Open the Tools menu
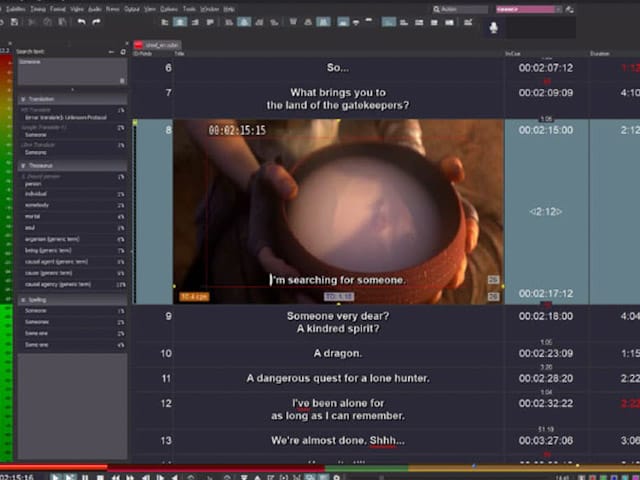 coord(189,9)
